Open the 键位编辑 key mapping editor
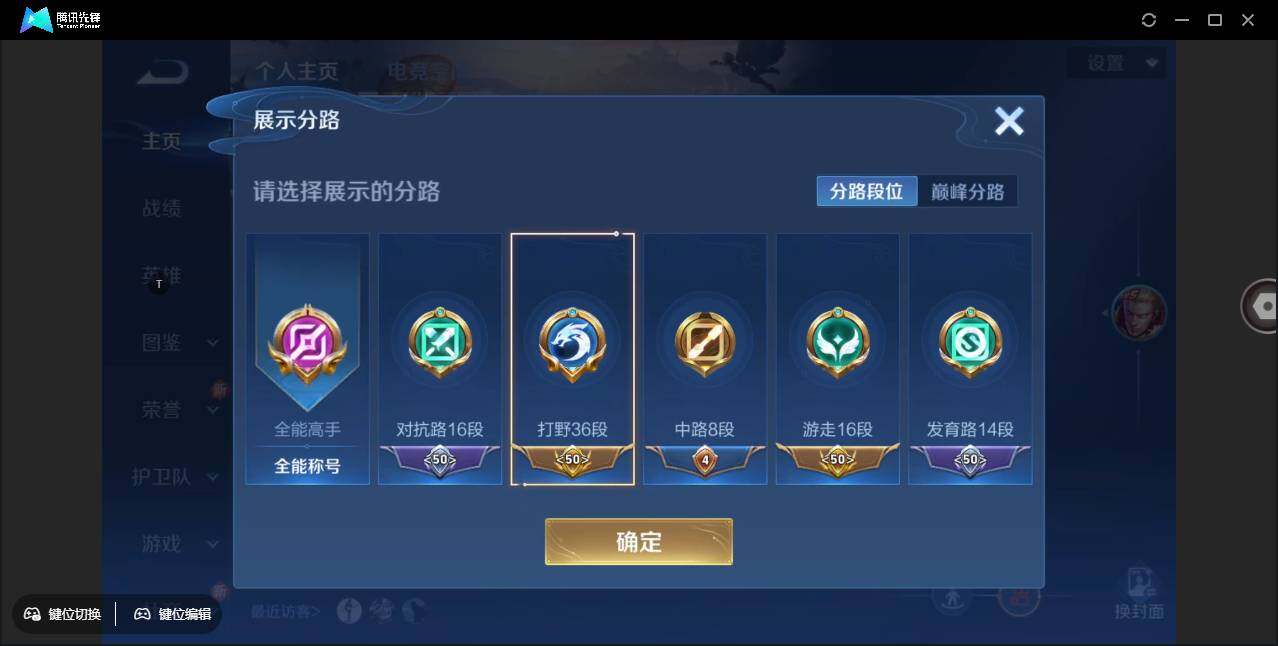Image resolution: width=1278 pixels, height=646 pixels. click(x=173, y=613)
